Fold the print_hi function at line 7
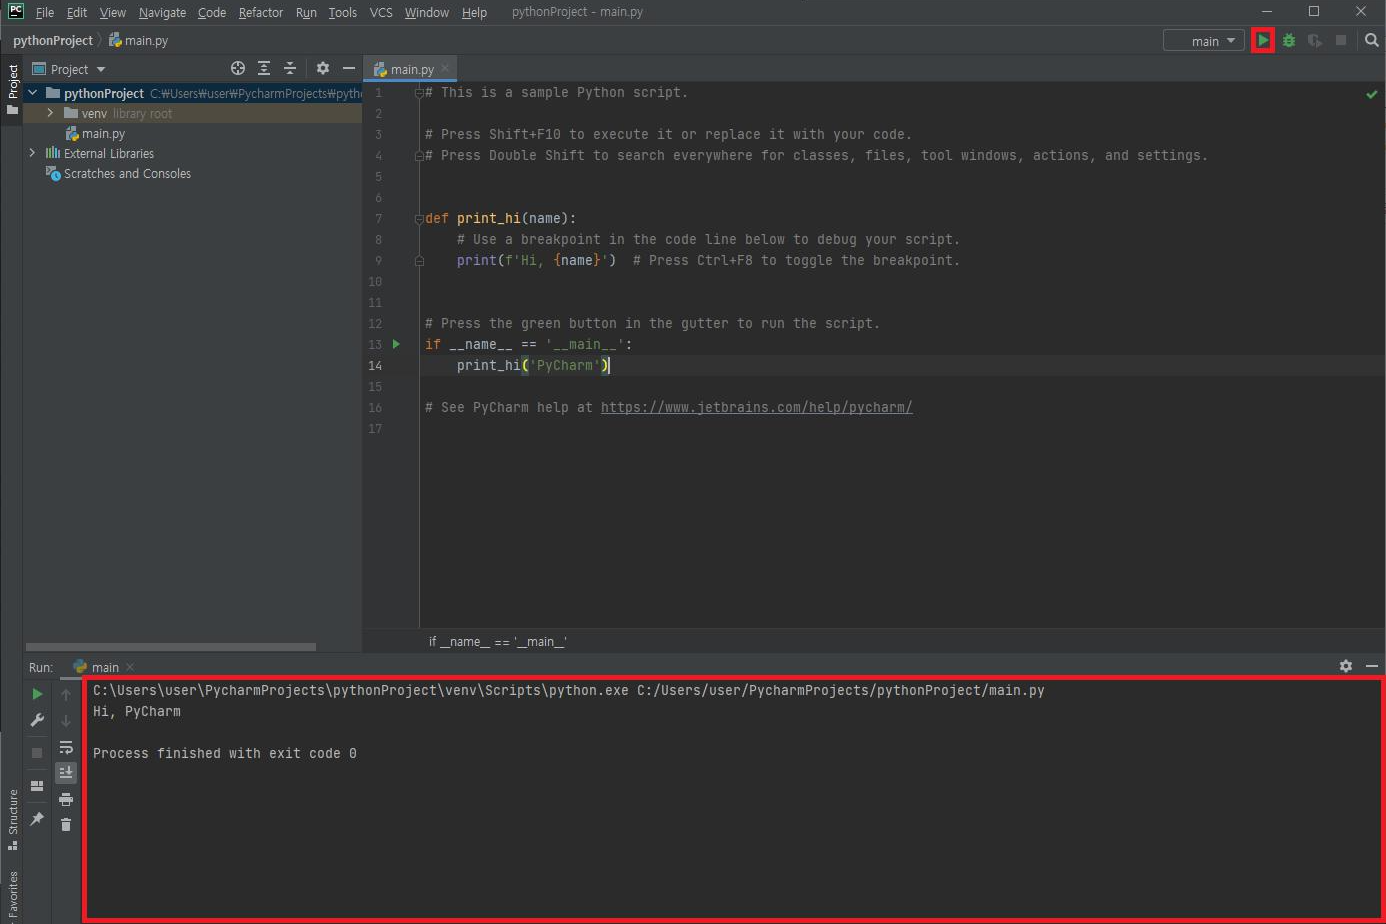 tap(420, 219)
